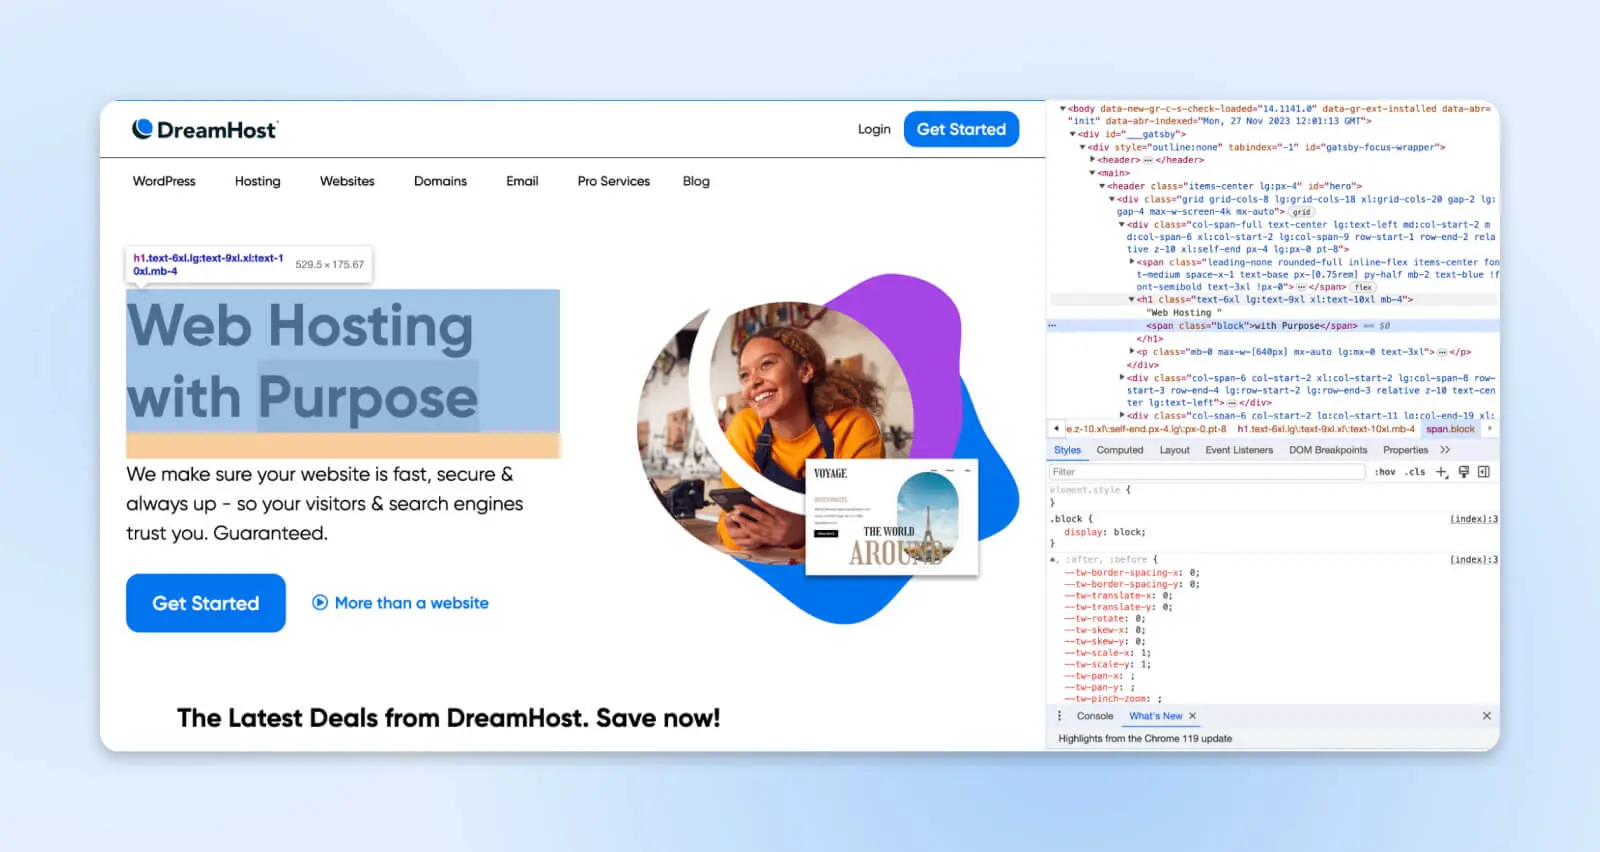Viewport: 1600px width, 852px height.
Task: Collapse the div grid grid-cols-8 node
Action: click(1112, 199)
